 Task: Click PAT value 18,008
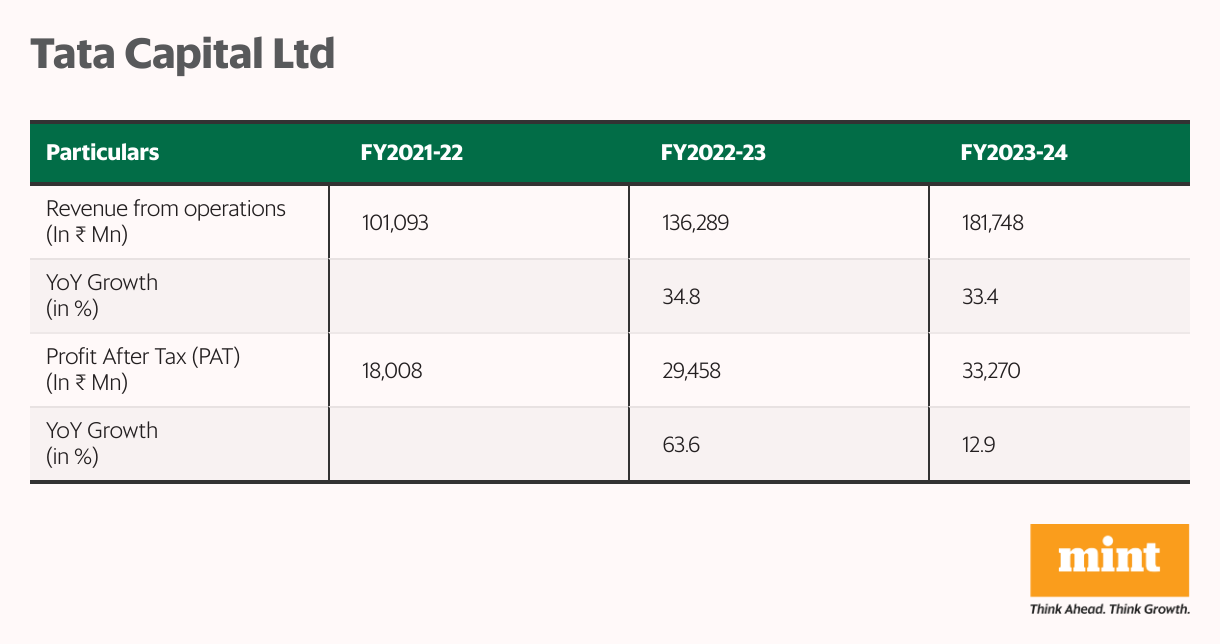(392, 371)
